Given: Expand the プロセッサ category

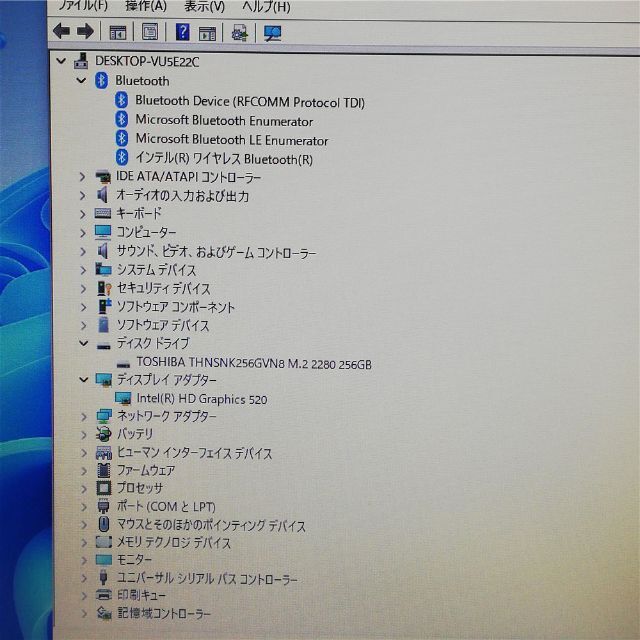Looking at the screenshot, I should click(x=84, y=489).
